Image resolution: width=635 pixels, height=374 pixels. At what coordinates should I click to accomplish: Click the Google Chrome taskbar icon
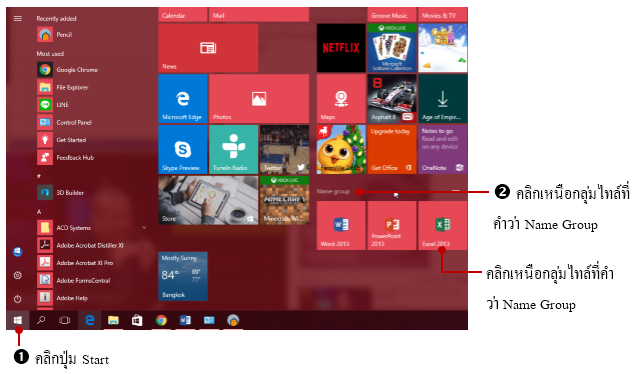pos(161,321)
